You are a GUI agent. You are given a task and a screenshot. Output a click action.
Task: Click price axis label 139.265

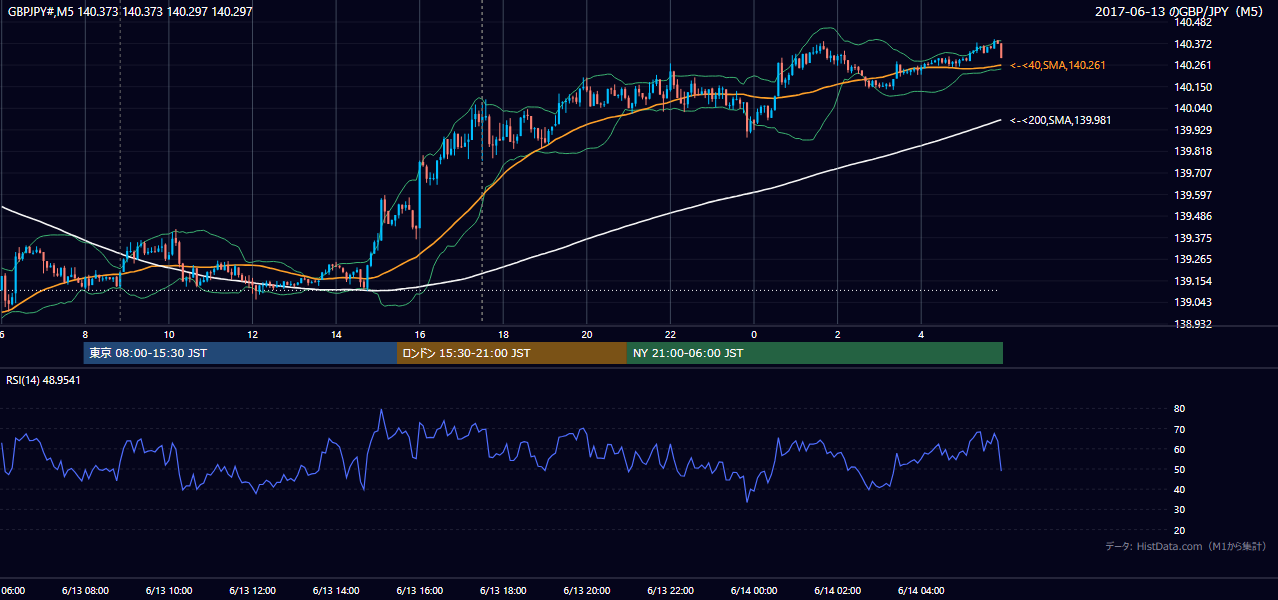pos(1195,259)
